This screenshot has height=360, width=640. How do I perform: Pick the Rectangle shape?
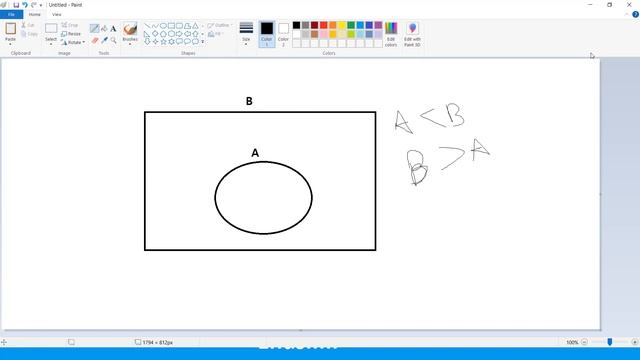(x=171, y=26)
